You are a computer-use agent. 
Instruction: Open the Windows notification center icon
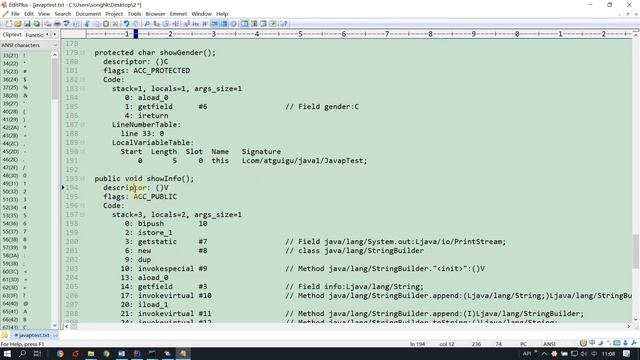pos(627,353)
